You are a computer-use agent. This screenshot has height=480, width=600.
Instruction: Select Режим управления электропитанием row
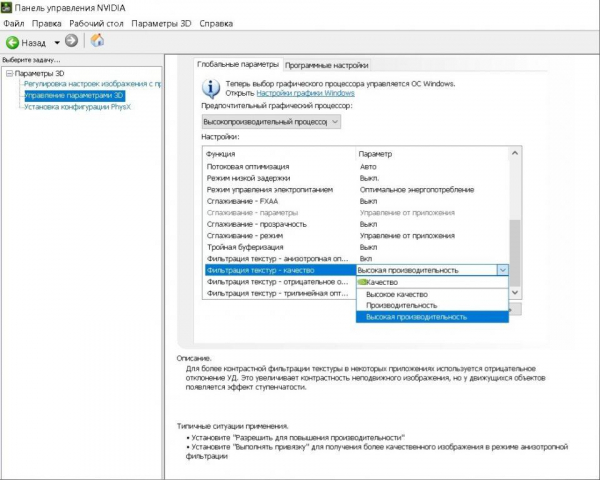357,189
